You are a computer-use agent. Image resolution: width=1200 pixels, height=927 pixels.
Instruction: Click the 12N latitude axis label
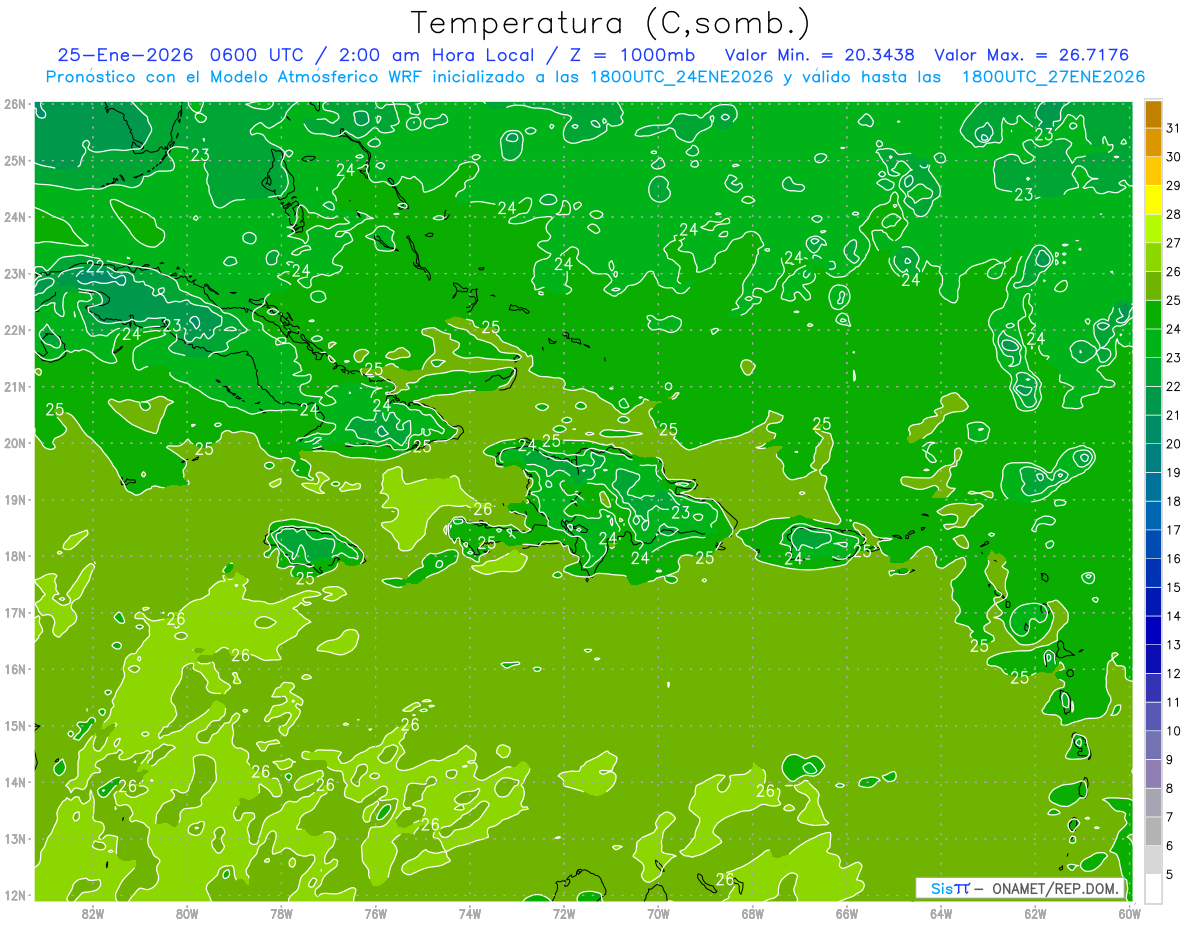click(x=14, y=895)
